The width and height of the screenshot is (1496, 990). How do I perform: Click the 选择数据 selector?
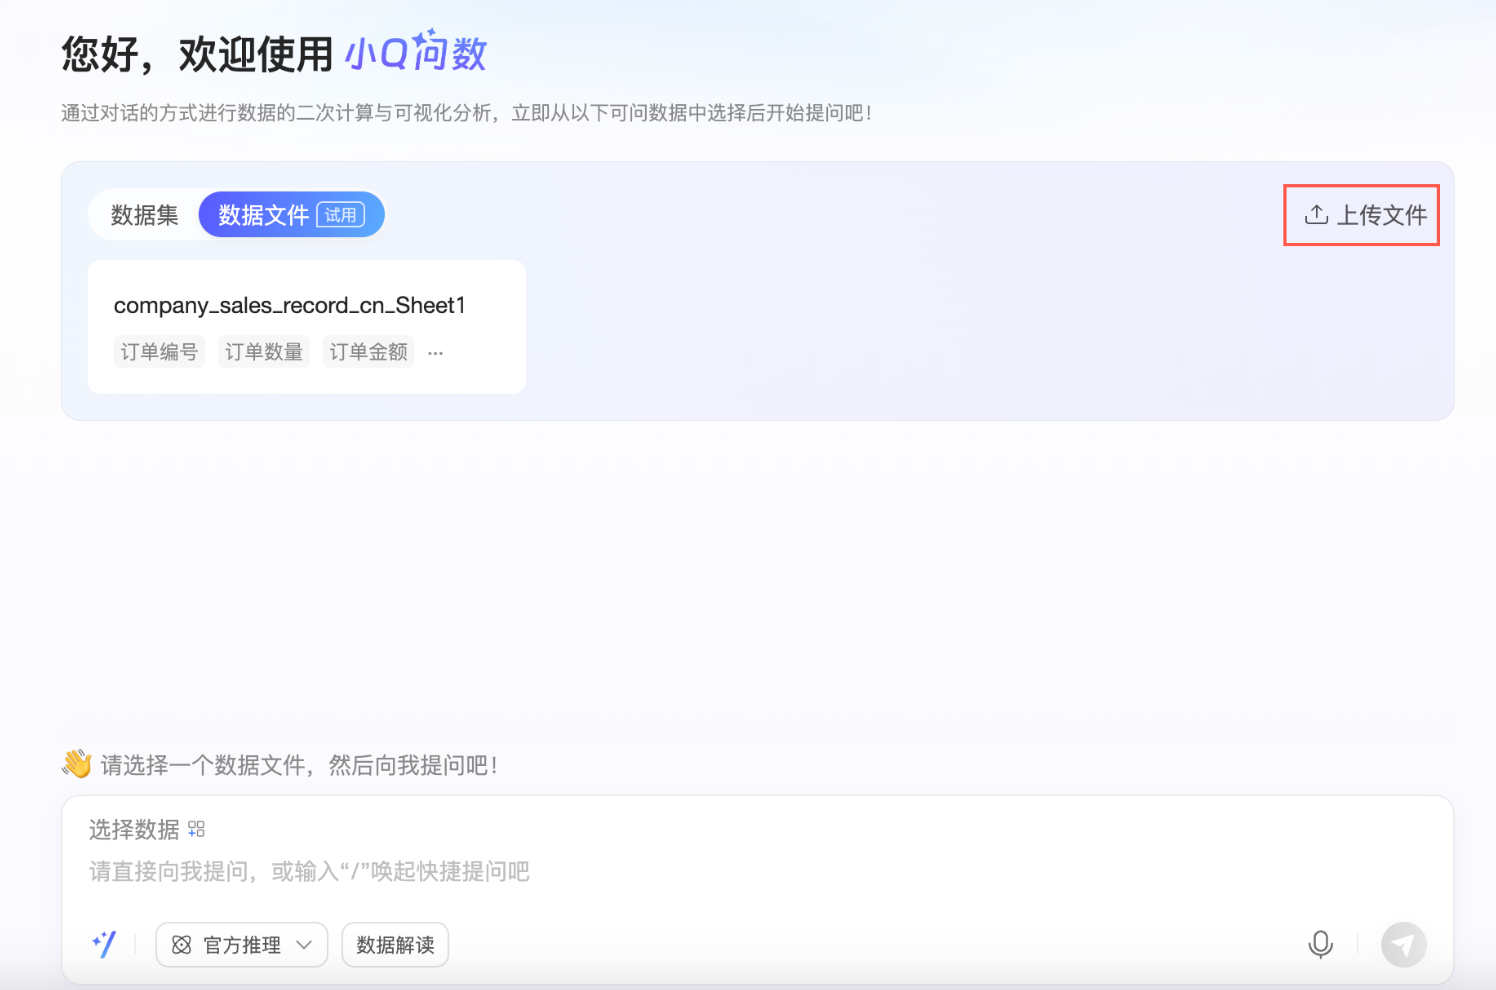147,829
